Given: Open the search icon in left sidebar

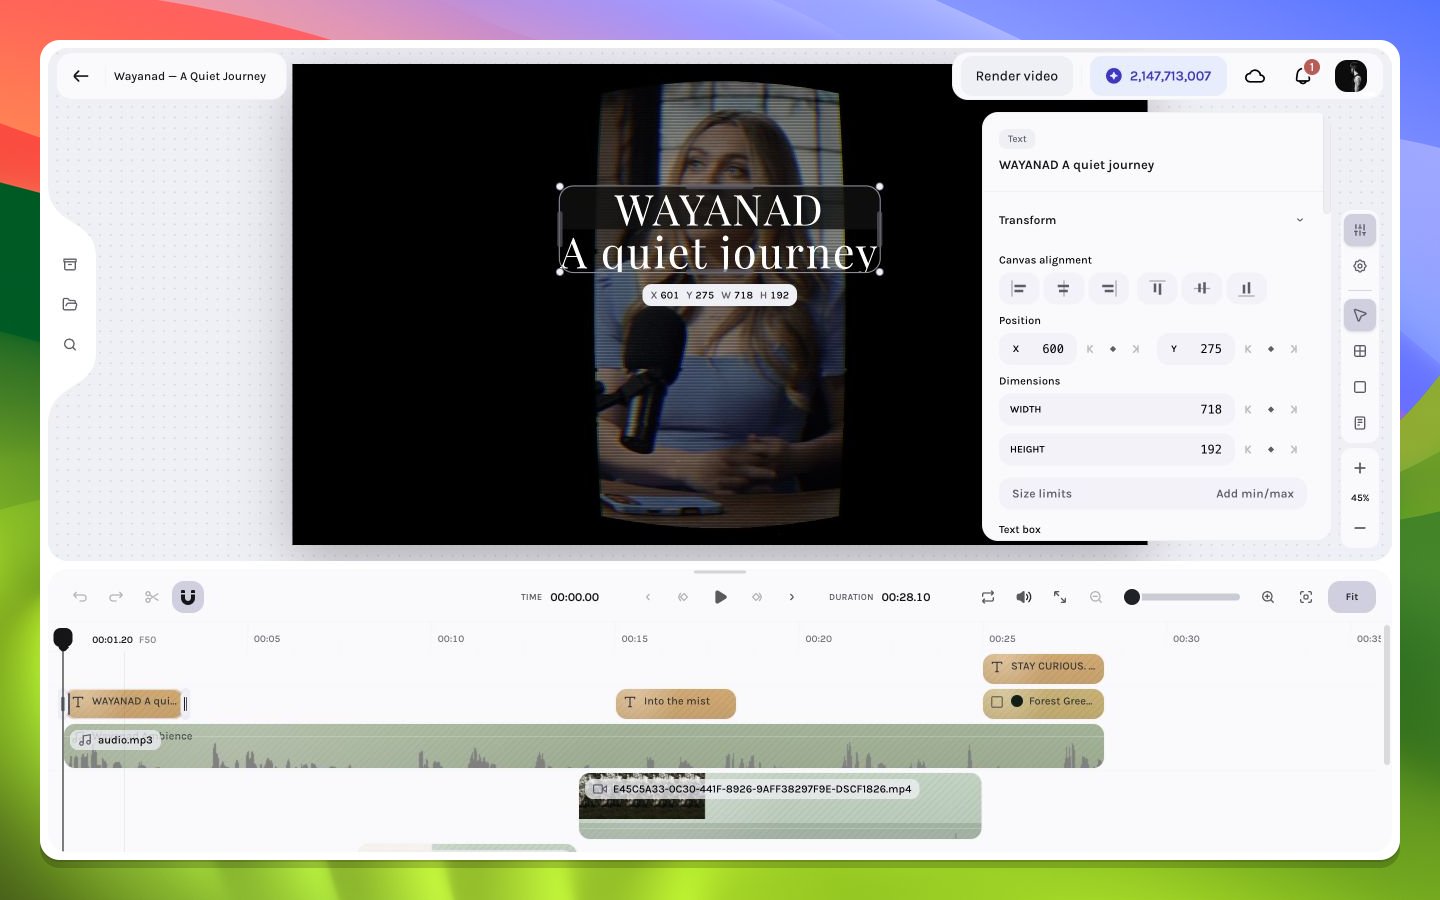Looking at the screenshot, I should pyautogui.click(x=70, y=344).
